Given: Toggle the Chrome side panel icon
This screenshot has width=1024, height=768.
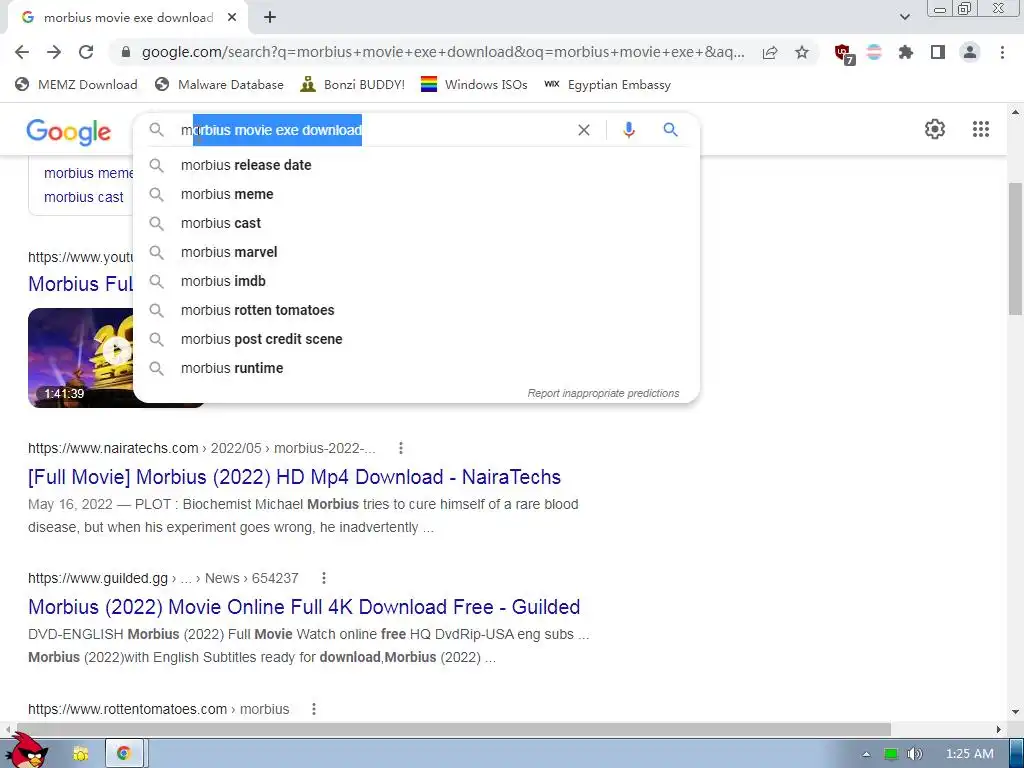Looking at the screenshot, I should click(x=938, y=52).
